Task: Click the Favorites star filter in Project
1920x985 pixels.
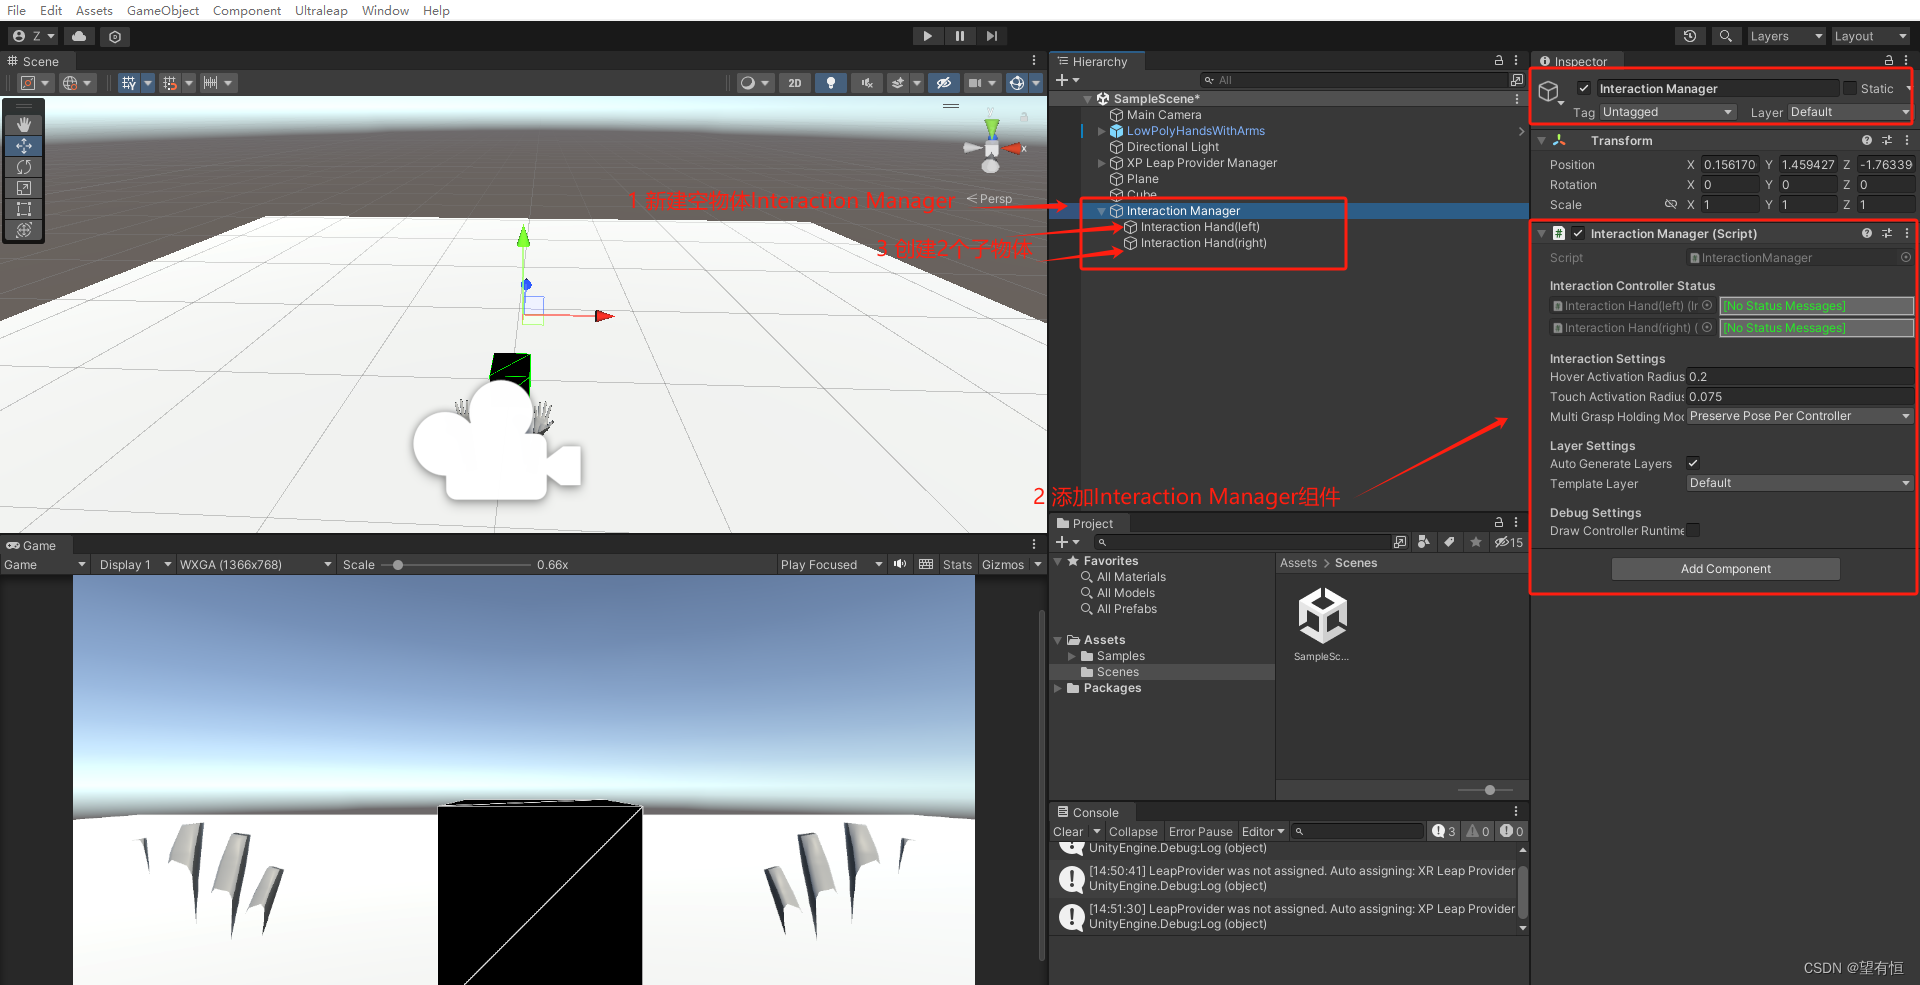Action: point(1476,542)
